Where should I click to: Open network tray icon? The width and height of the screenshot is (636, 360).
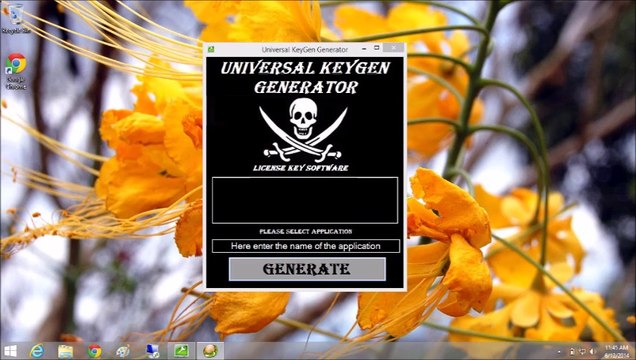coord(582,351)
